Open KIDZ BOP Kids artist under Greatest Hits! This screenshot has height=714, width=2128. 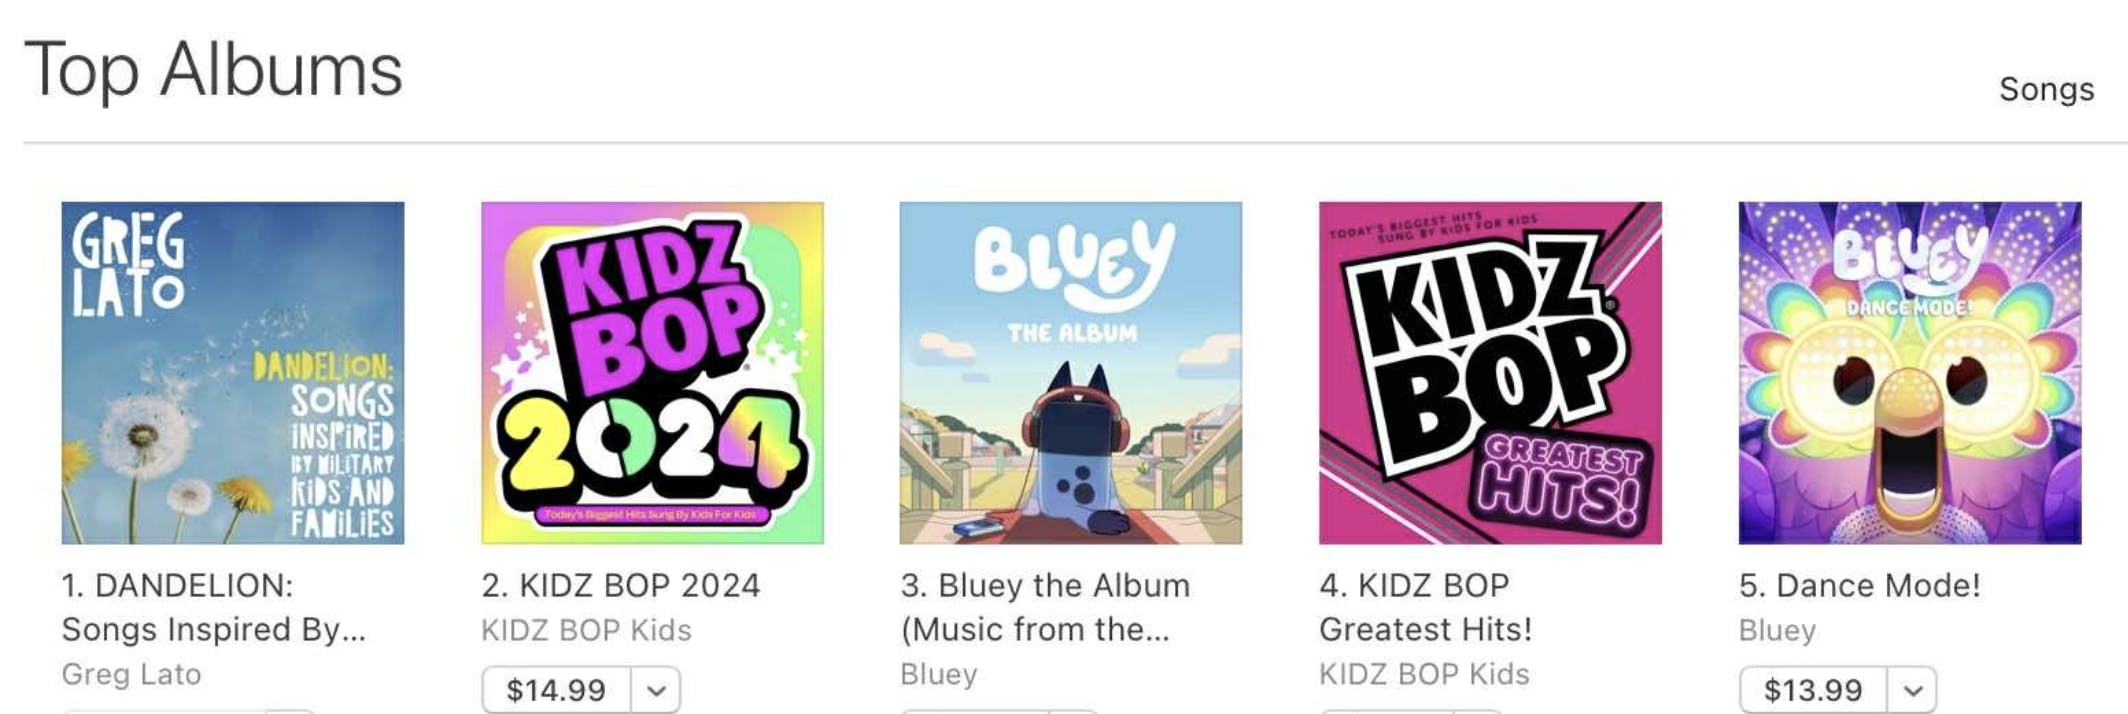tap(1424, 674)
